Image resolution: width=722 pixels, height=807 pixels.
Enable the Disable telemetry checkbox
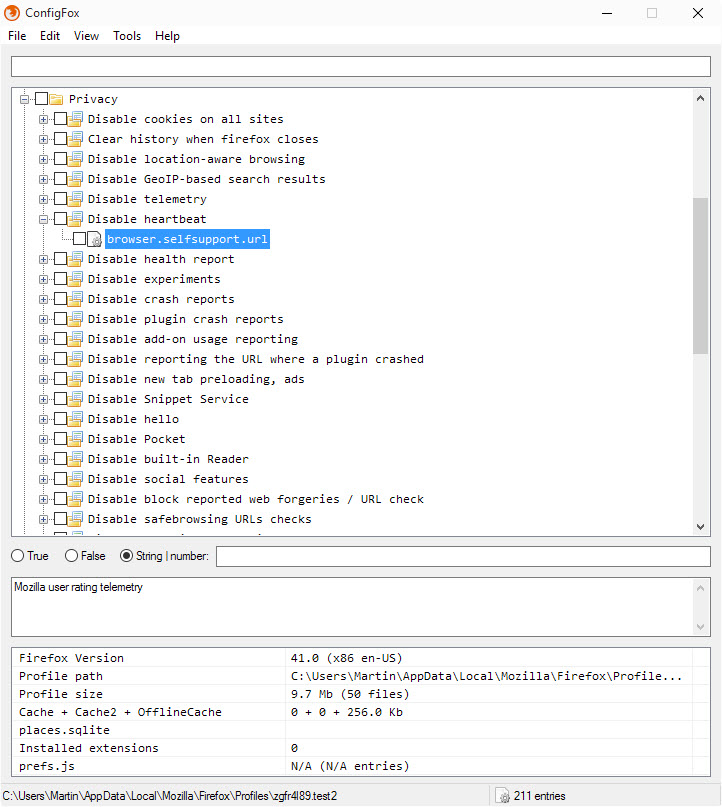pyautogui.click(x=61, y=199)
